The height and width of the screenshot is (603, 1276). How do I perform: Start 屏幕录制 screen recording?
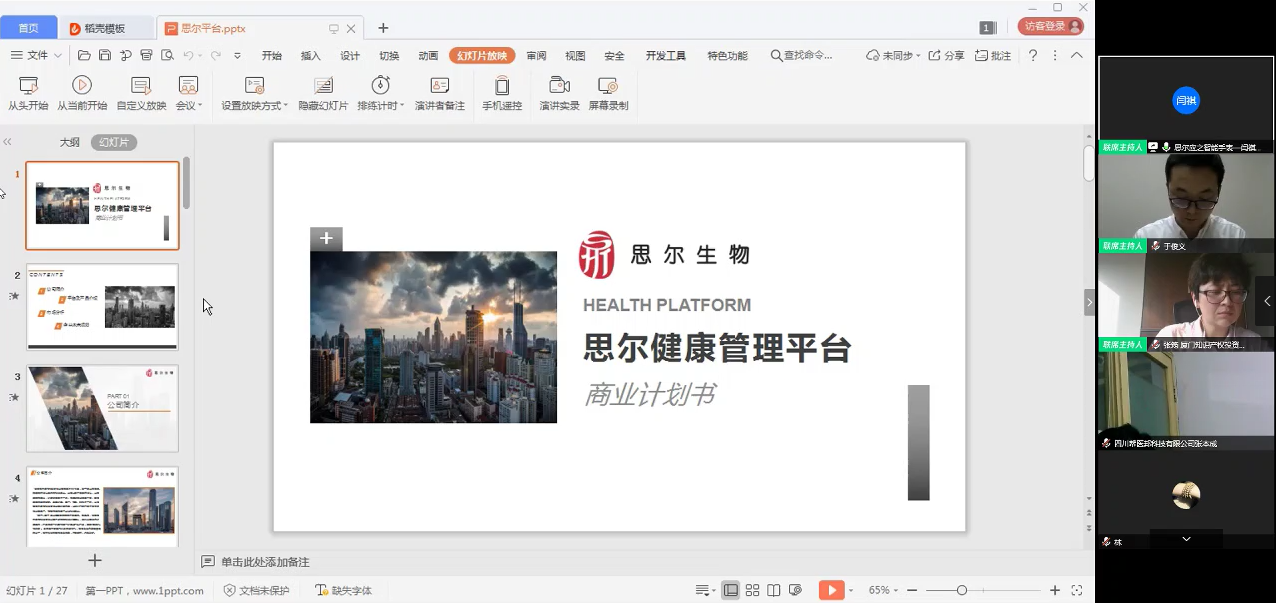(607, 86)
